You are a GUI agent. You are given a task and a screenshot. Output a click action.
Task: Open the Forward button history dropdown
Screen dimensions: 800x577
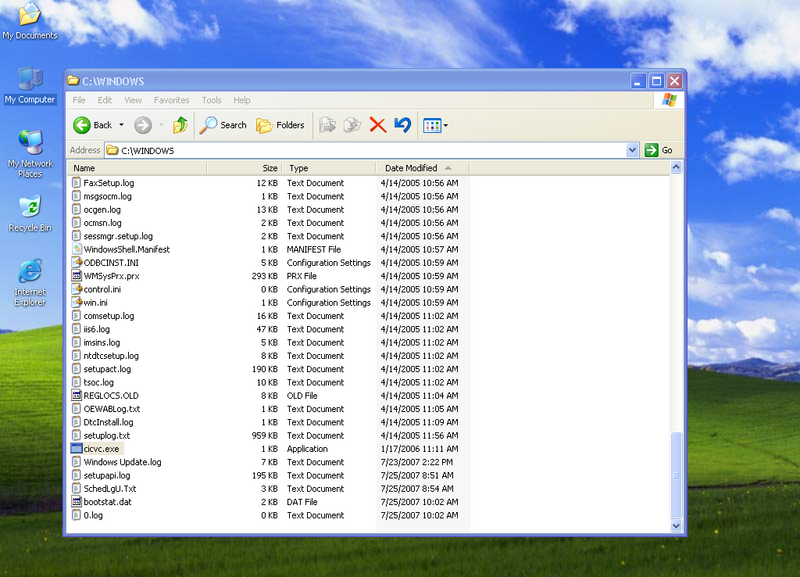(x=161, y=125)
